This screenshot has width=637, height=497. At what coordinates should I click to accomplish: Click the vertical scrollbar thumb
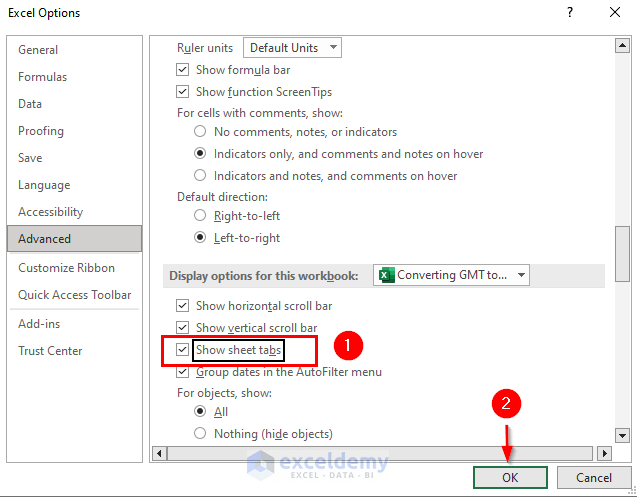click(x=622, y=254)
